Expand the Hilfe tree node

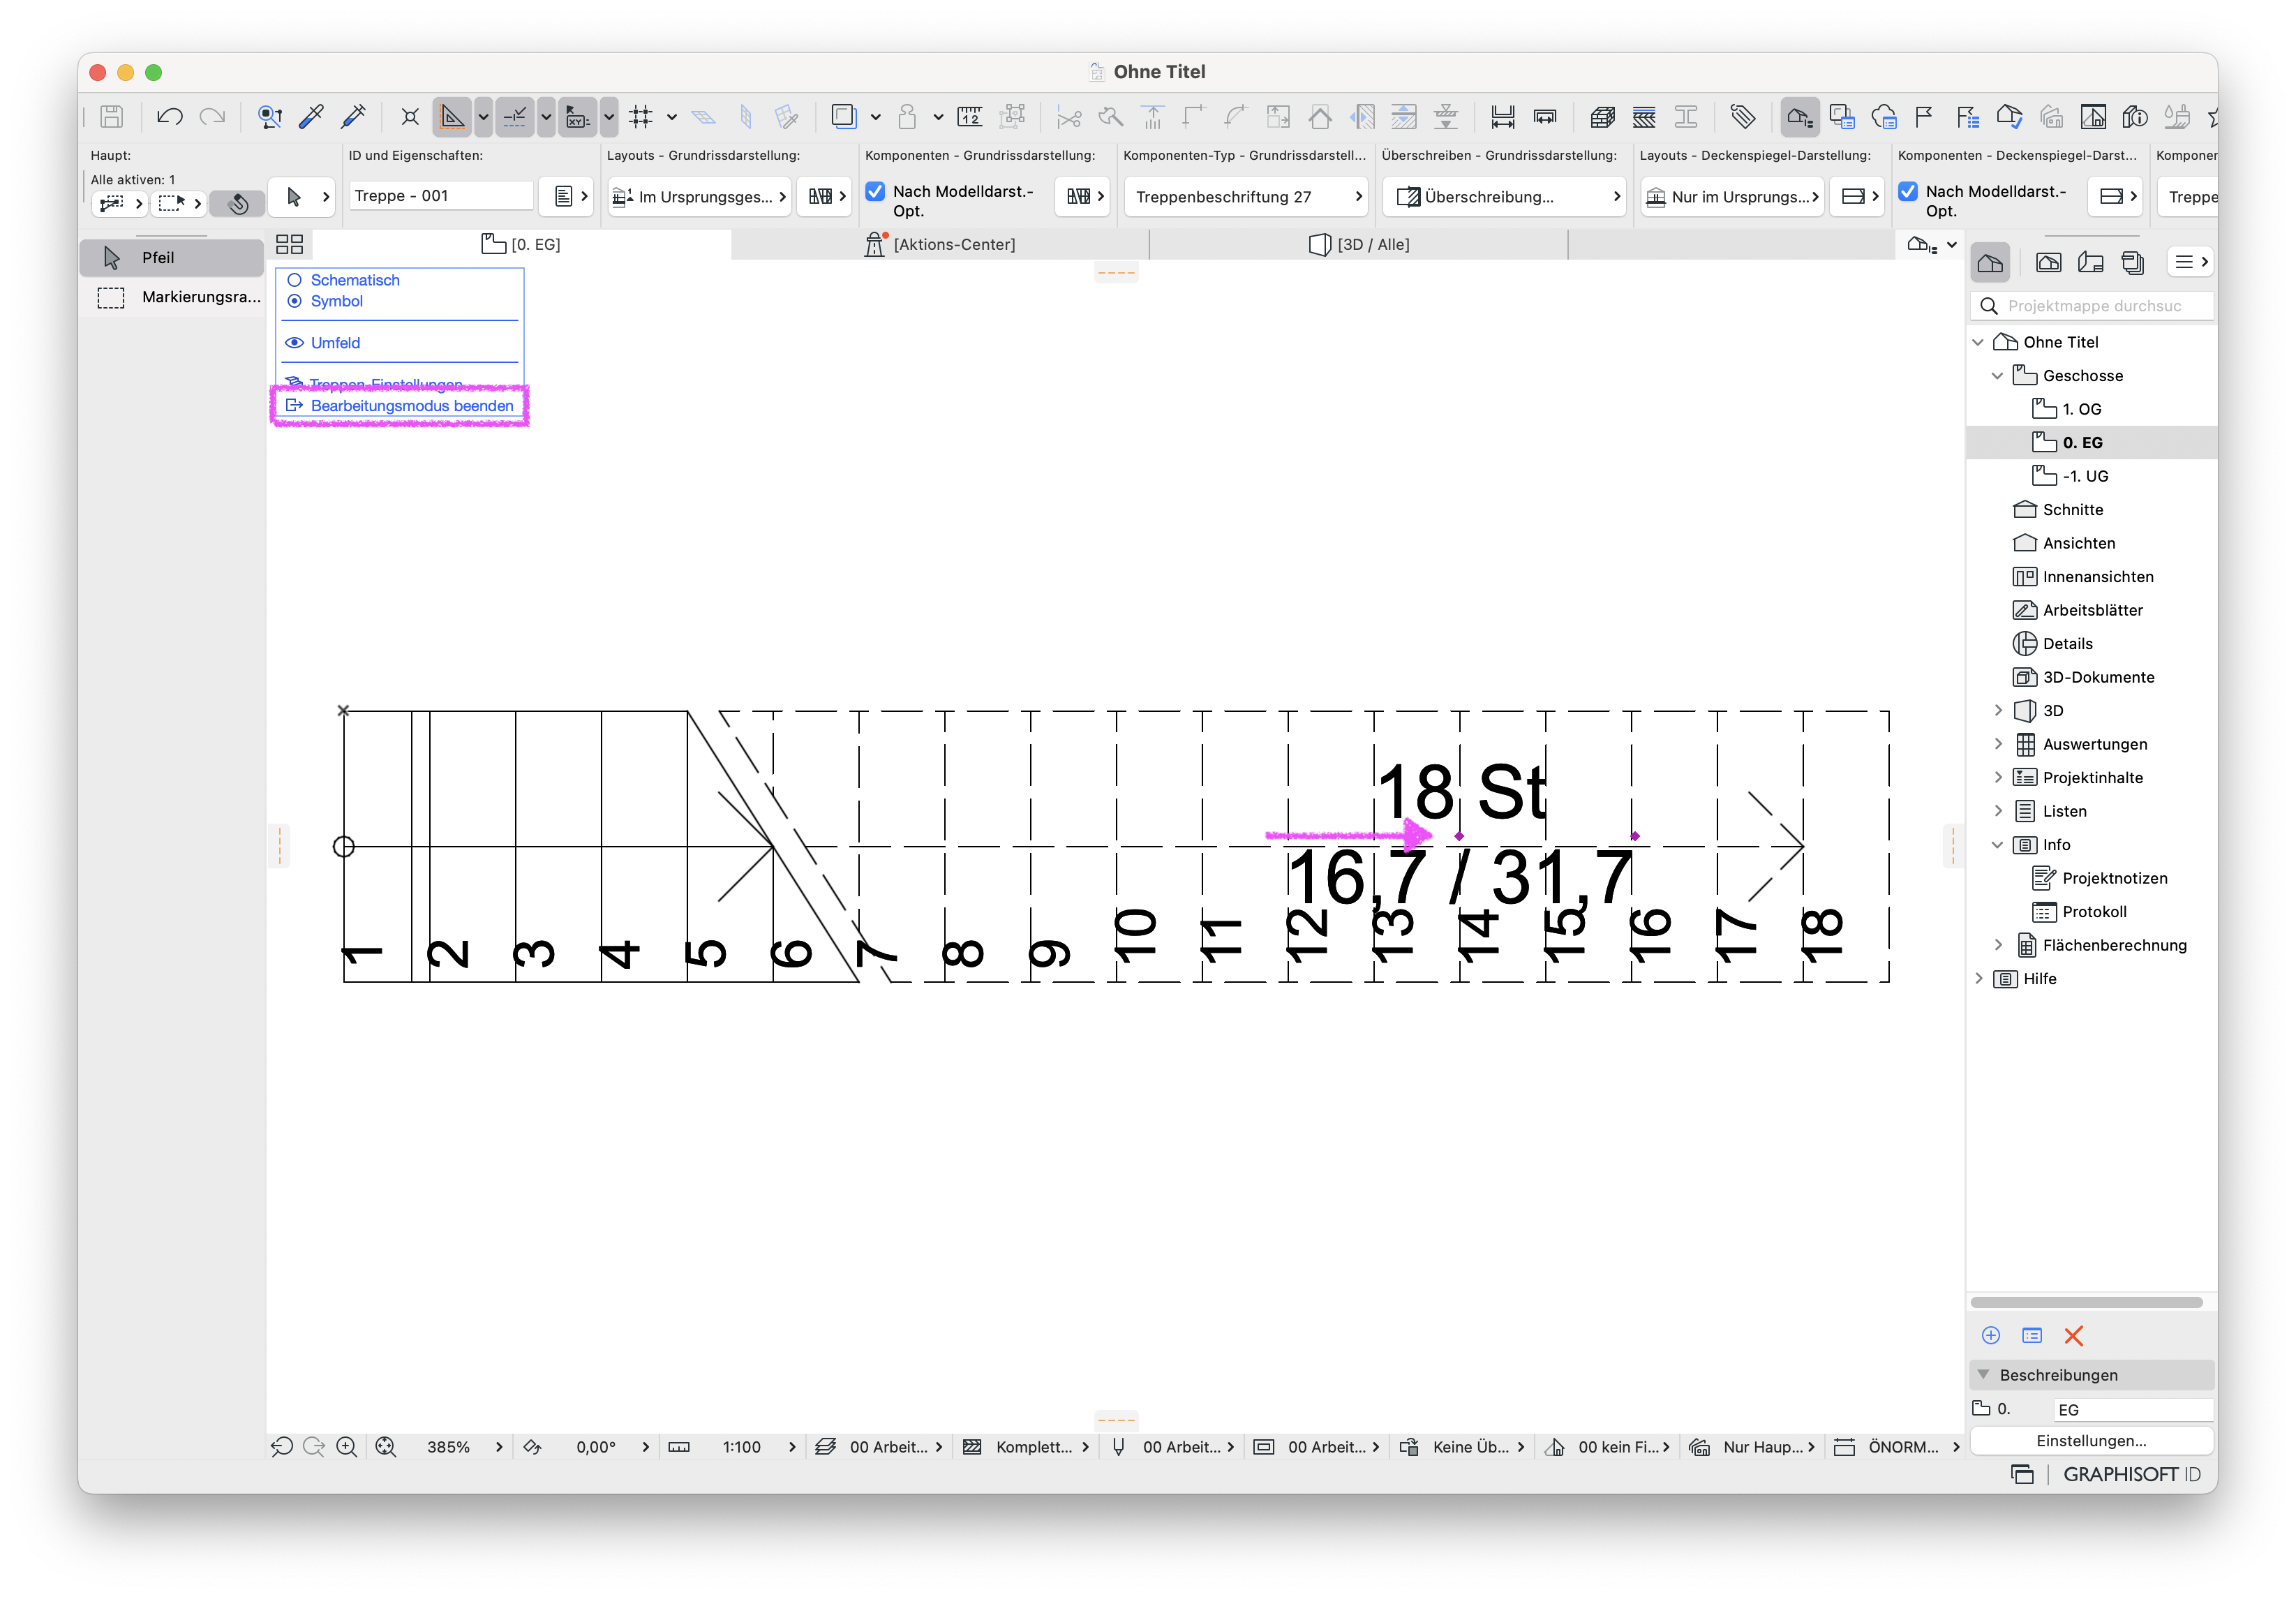click(1978, 978)
